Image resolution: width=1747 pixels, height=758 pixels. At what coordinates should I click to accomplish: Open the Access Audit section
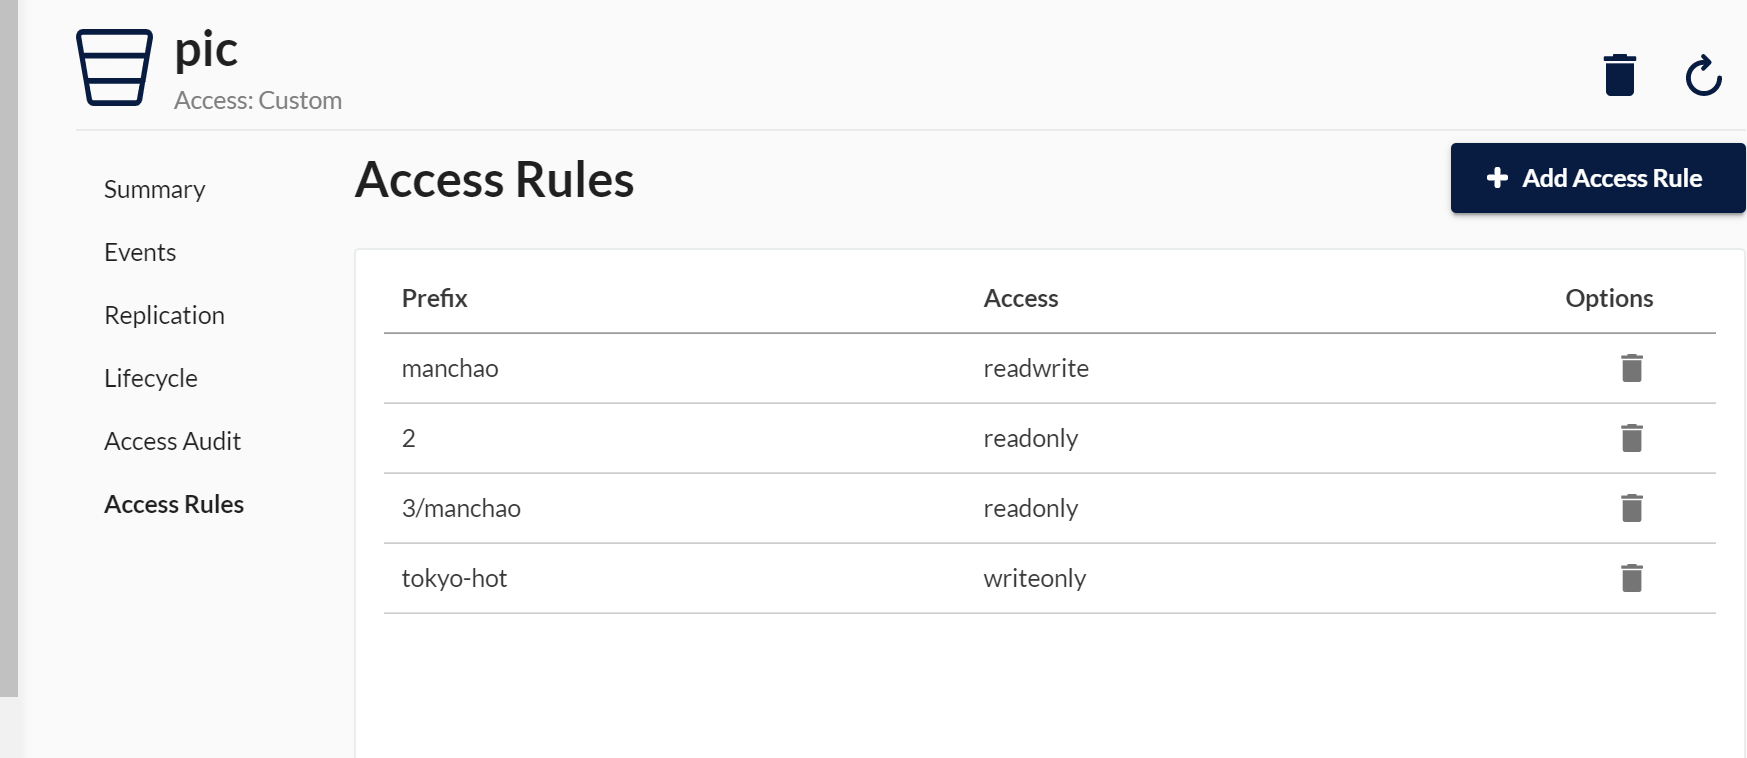pos(172,441)
